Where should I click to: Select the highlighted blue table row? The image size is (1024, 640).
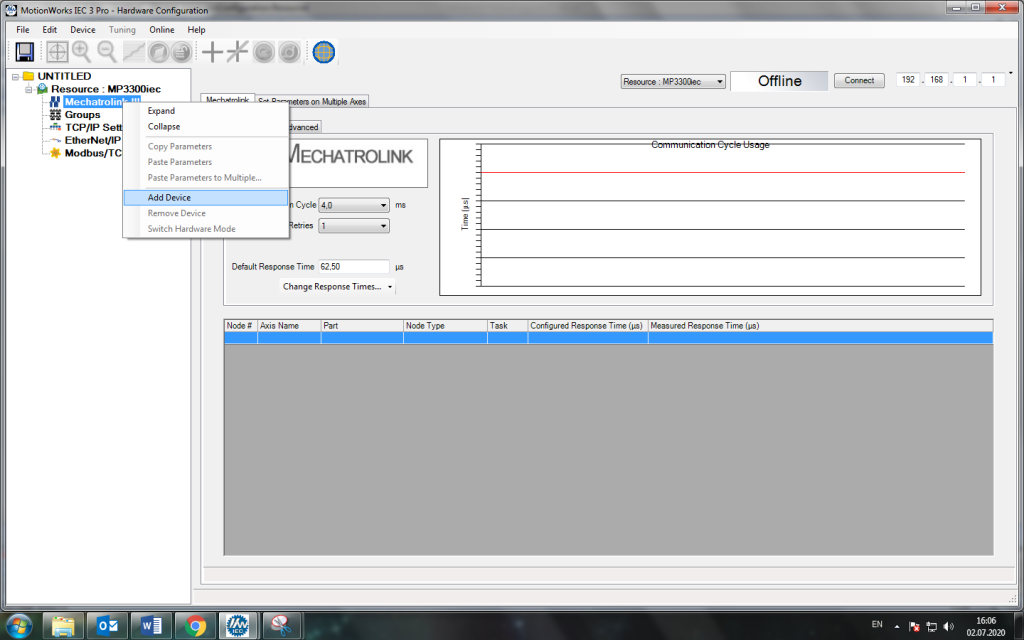point(608,338)
